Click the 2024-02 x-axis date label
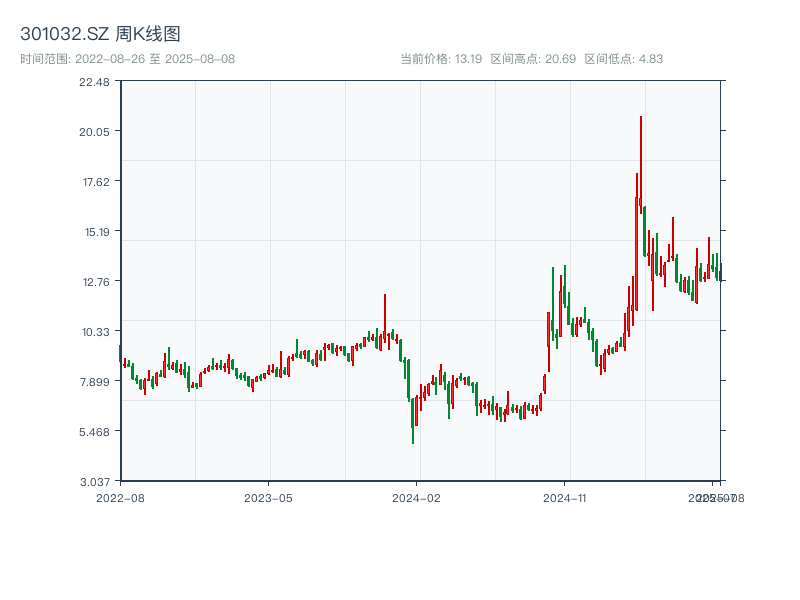800x600 pixels. [417, 497]
